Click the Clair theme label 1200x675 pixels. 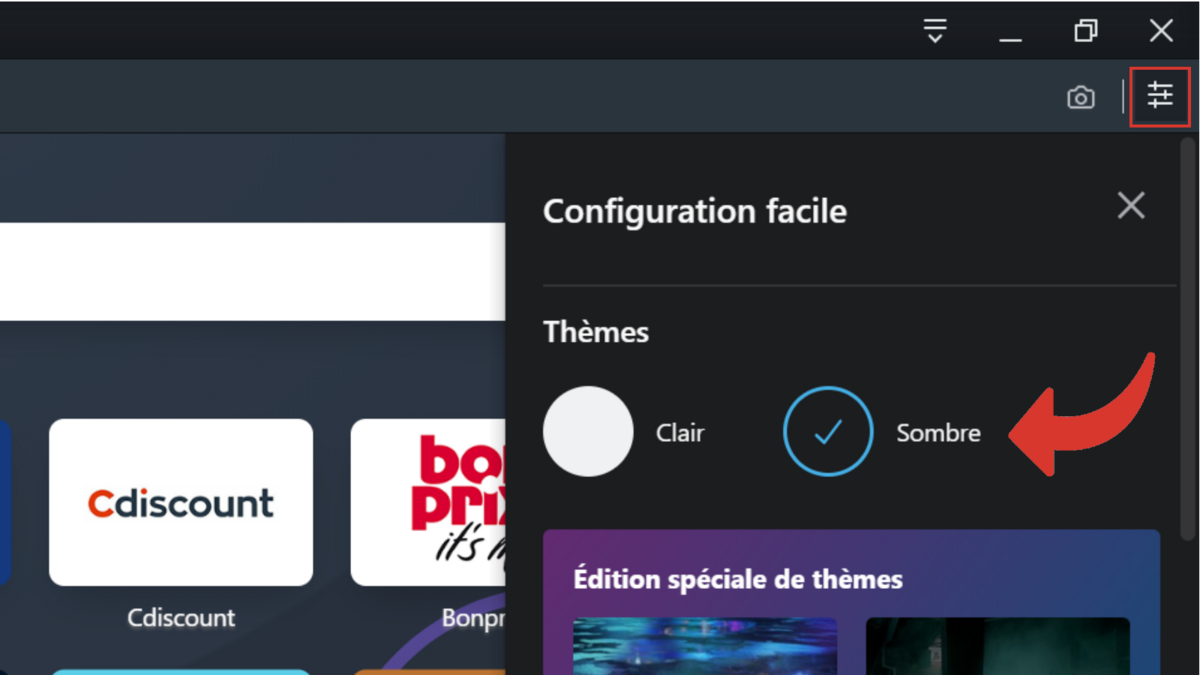tap(680, 433)
